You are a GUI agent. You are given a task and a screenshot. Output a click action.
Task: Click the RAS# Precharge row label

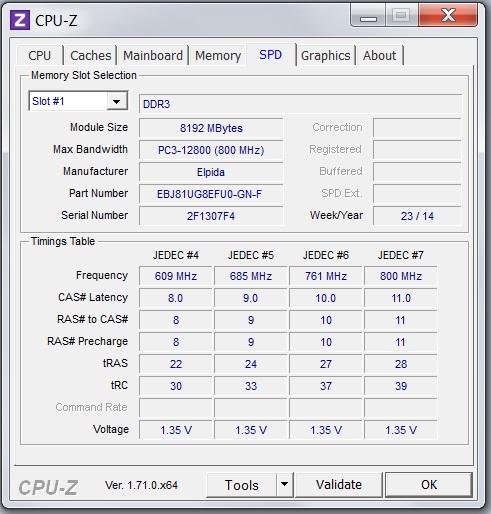pyautogui.click(x=88, y=341)
